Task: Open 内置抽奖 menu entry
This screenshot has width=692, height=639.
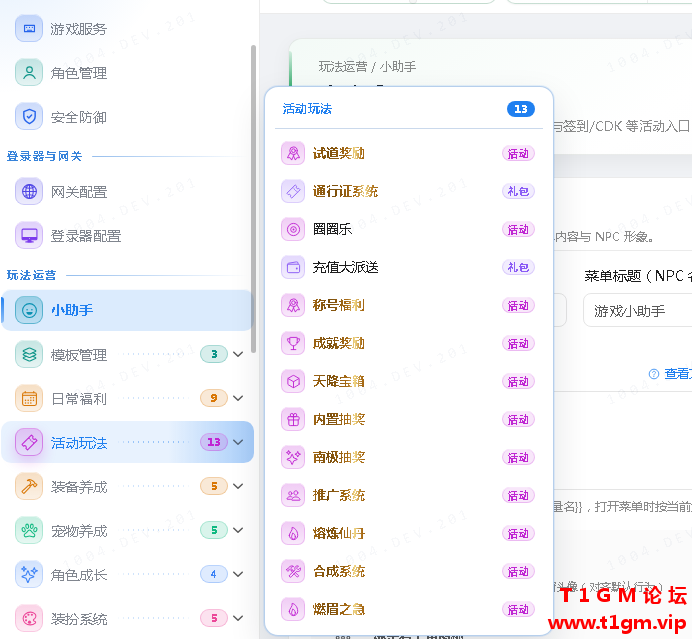Action: tap(408, 419)
